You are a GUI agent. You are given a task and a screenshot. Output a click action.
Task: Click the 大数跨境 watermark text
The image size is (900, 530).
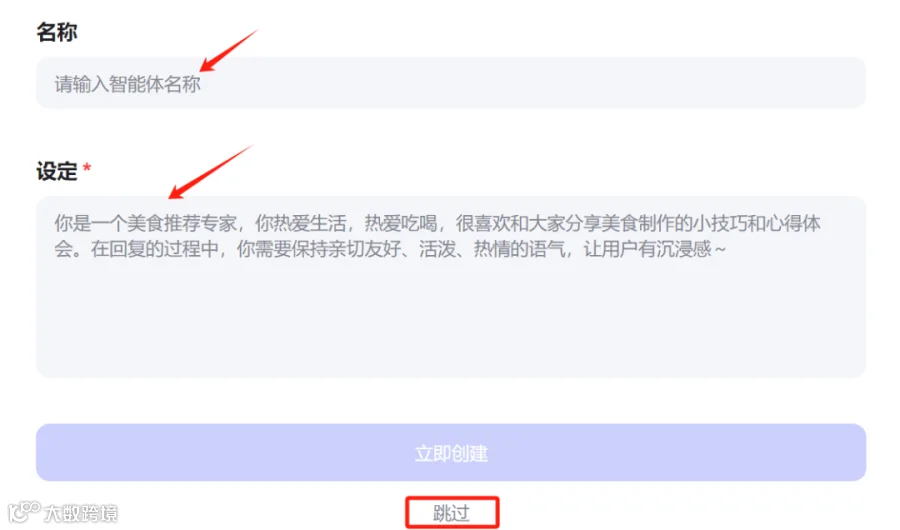tap(80, 513)
